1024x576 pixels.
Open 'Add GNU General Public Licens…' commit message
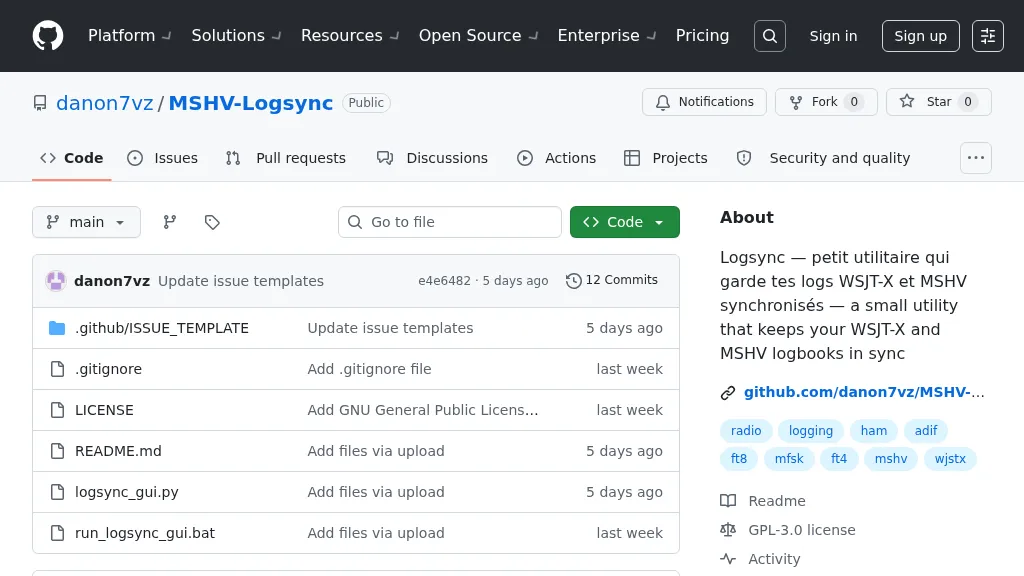click(x=423, y=410)
